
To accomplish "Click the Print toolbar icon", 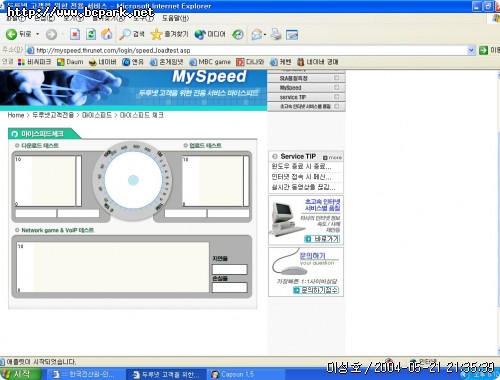I will (x=276, y=34).
